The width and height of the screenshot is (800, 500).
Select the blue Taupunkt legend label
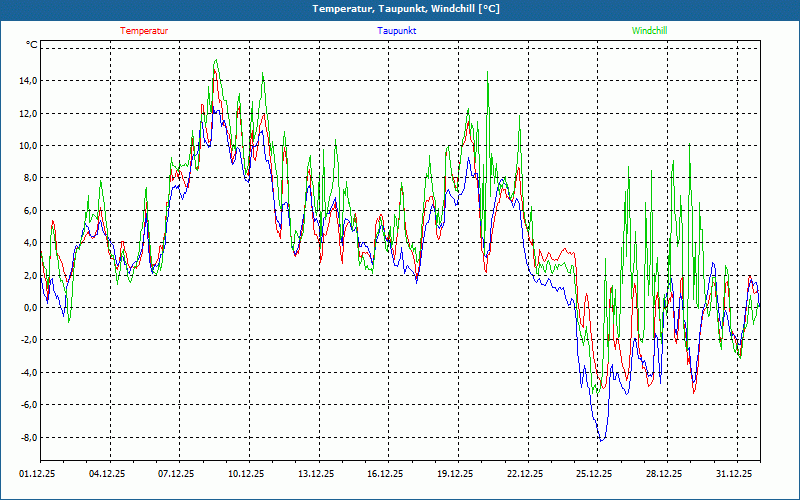(396, 30)
